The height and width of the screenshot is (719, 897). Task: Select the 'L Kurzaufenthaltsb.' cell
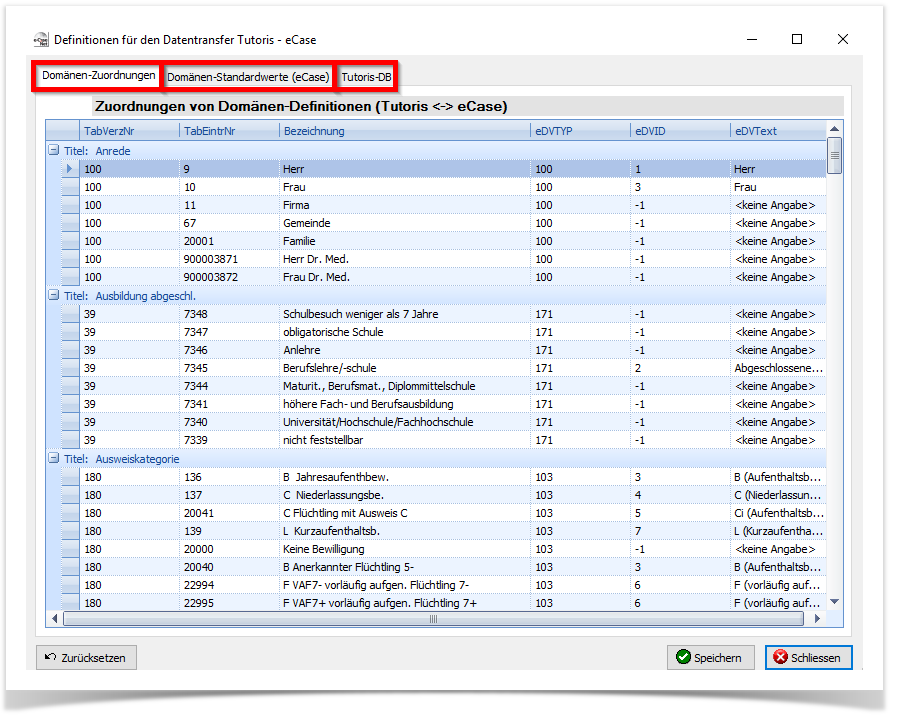(x=404, y=531)
